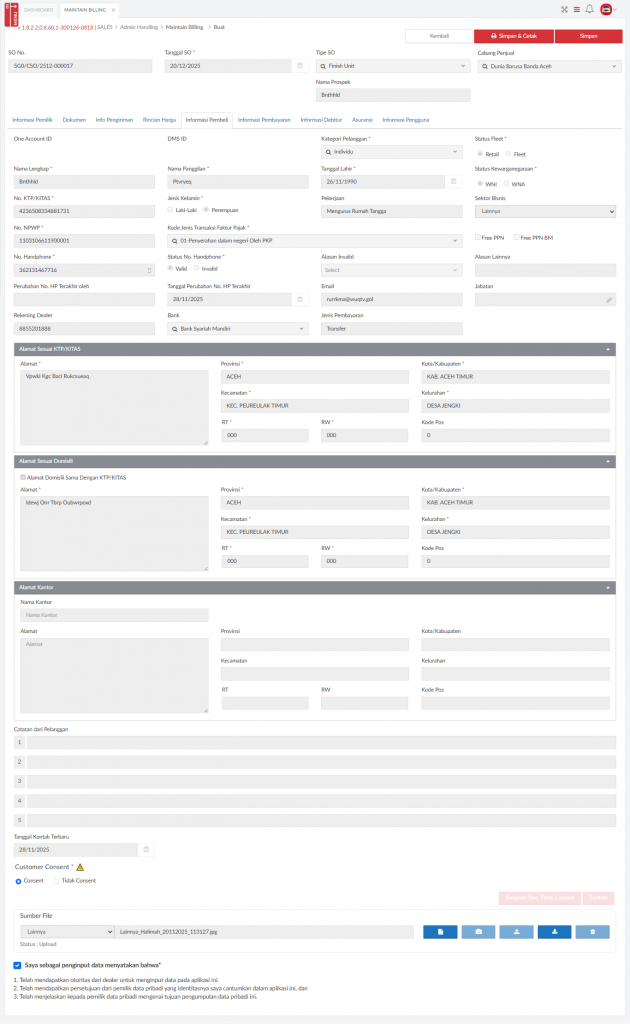Open the user profile avatar menu
The image size is (630, 1024).
(606, 9)
